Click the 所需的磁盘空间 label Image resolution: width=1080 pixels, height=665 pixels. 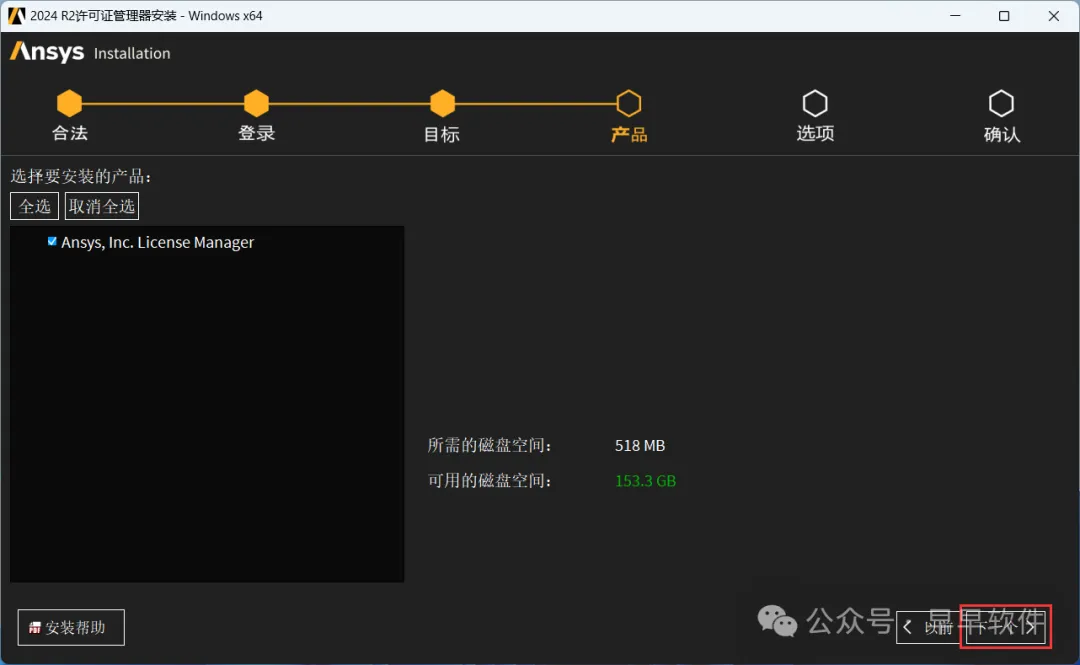489,446
